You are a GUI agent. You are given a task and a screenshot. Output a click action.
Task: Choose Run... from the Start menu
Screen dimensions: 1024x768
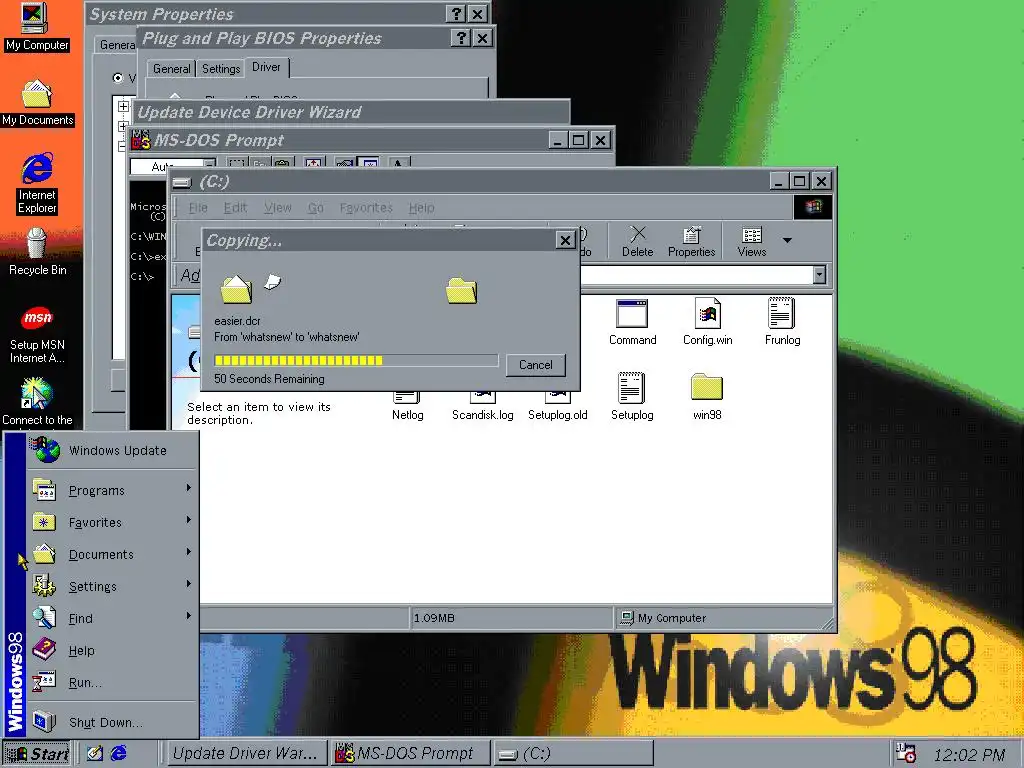112,682
